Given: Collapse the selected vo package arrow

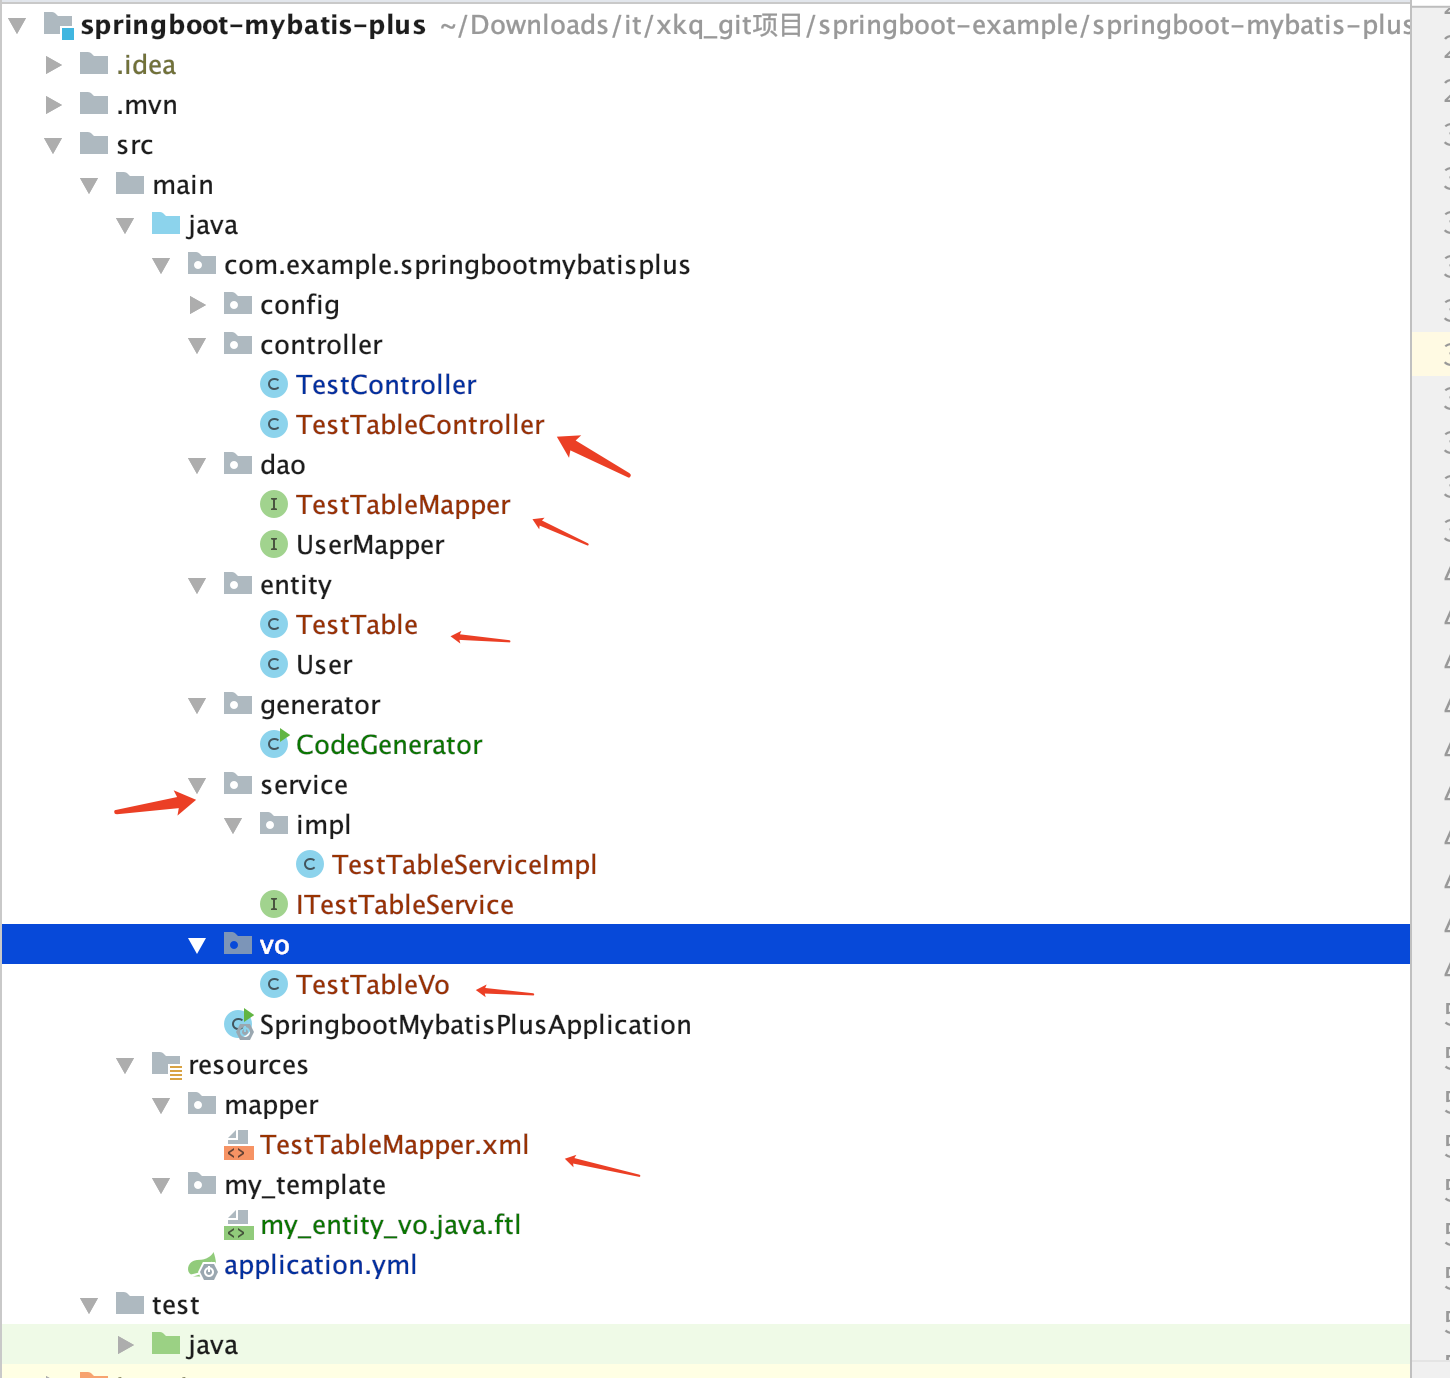Looking at the screenshot, I should 198,946.
